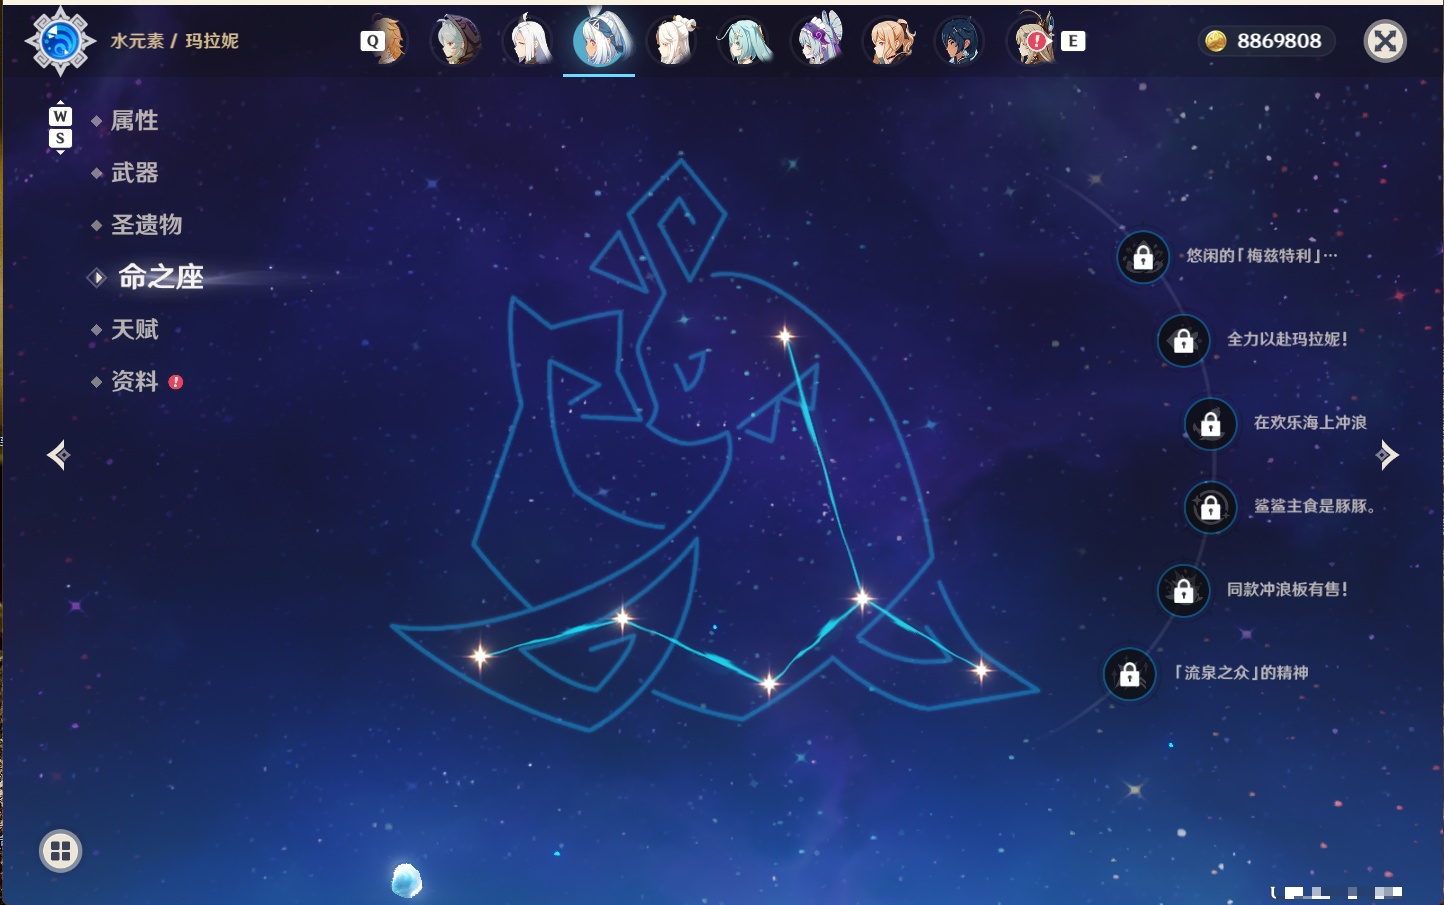Open the 圣遗物 artifacts section

point(146,225)
